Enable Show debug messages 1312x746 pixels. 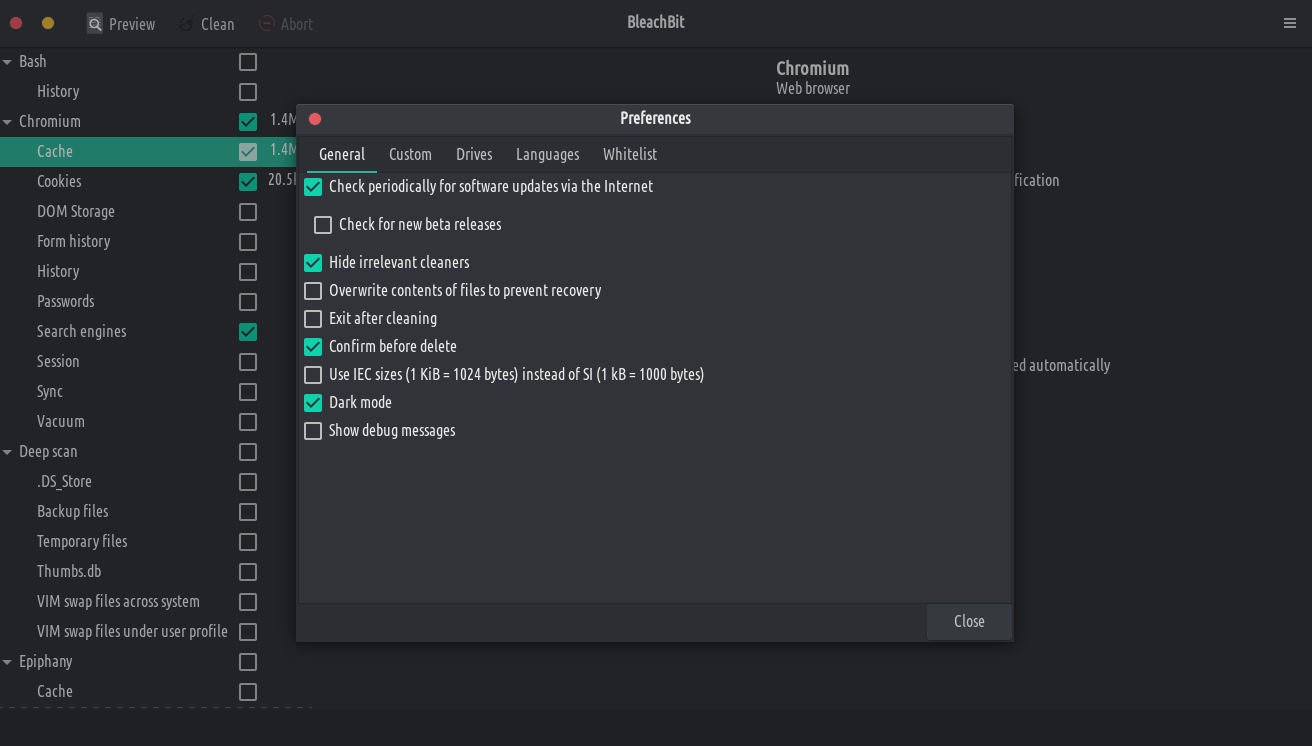point(313,431)
